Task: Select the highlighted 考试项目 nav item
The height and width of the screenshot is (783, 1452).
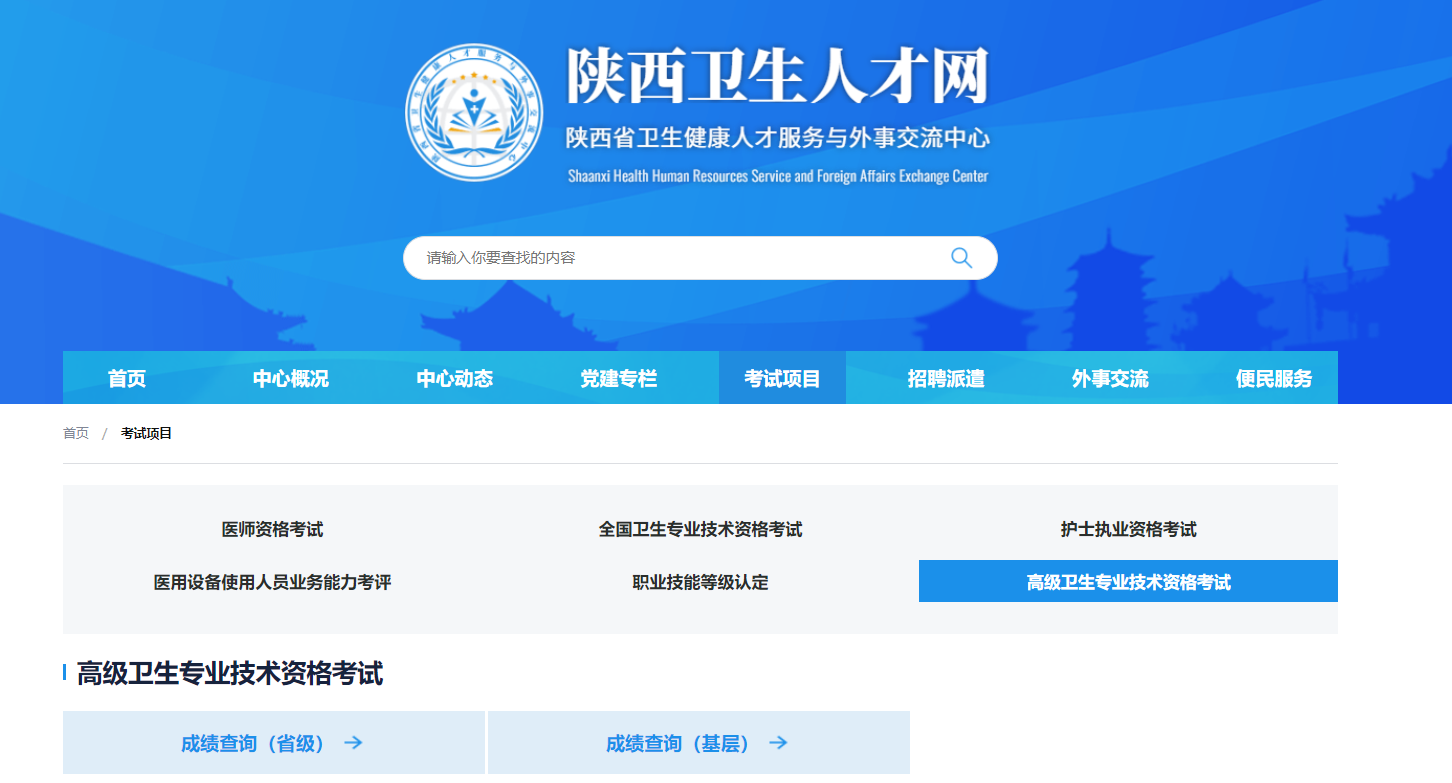Action: pos(782,379)
